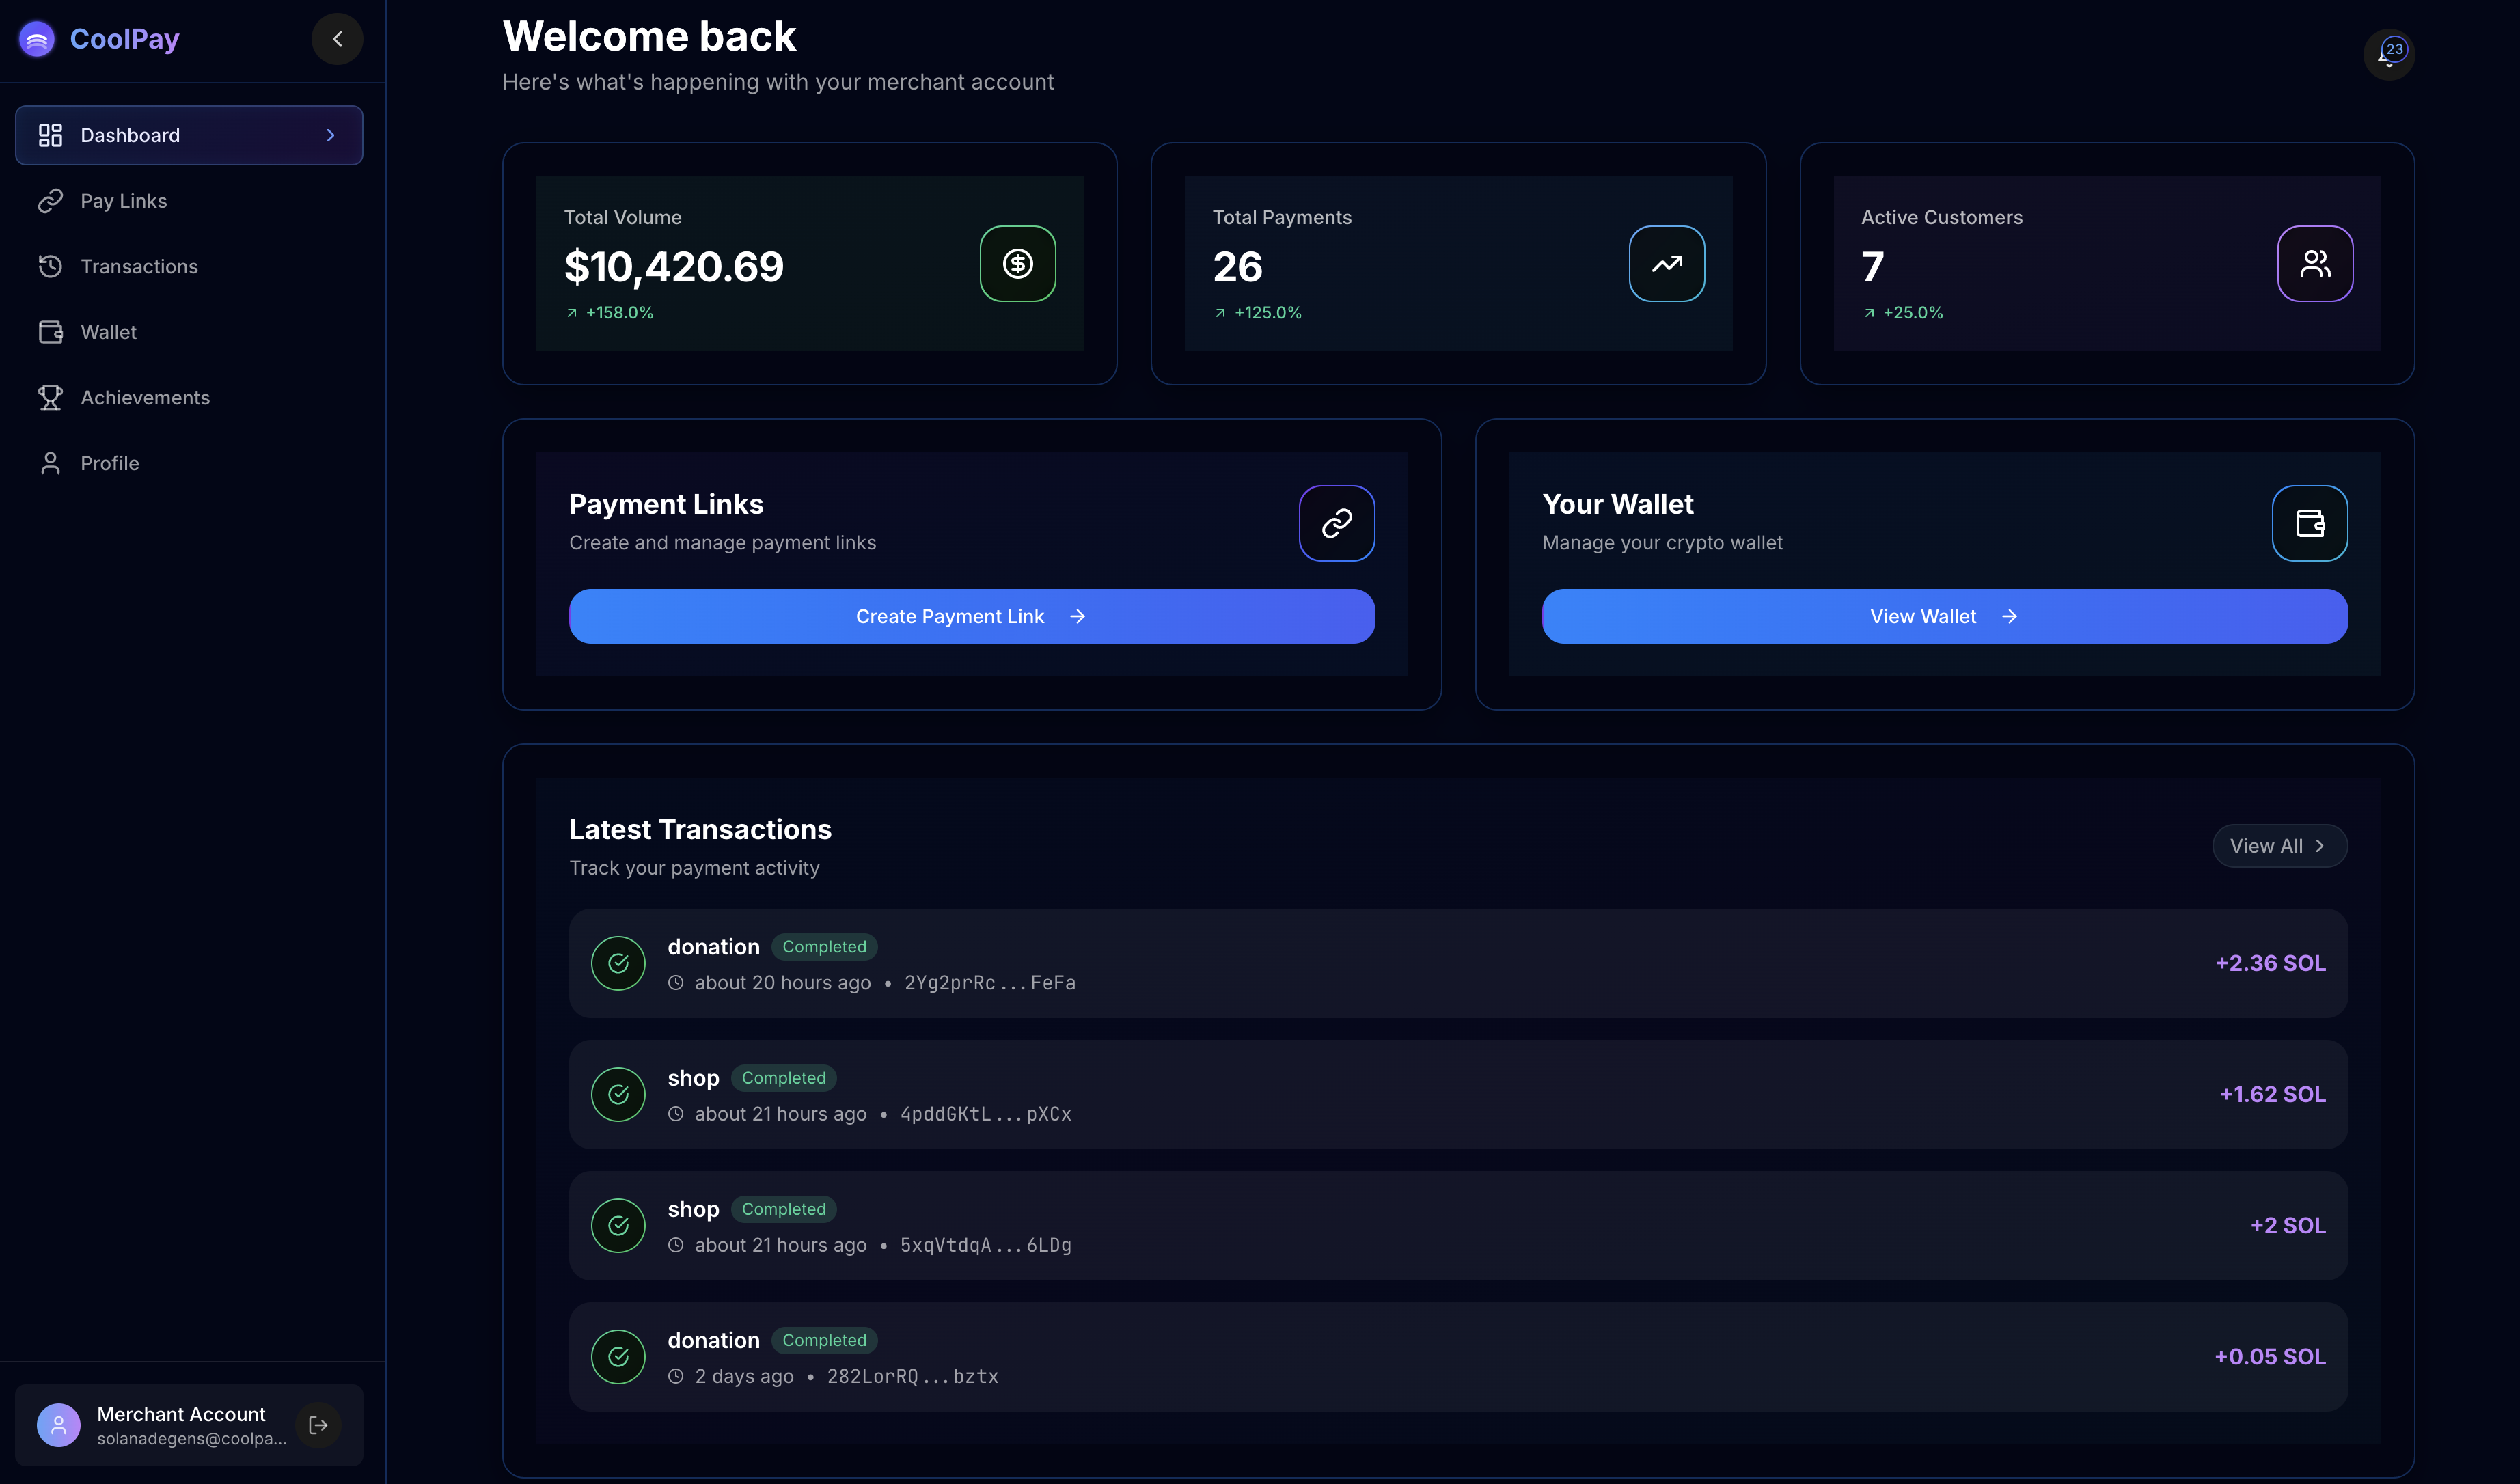Click the clock icon beside '2 days ago'
The width and height of the screenshot is (2520, 1484).
(676, 1376)
